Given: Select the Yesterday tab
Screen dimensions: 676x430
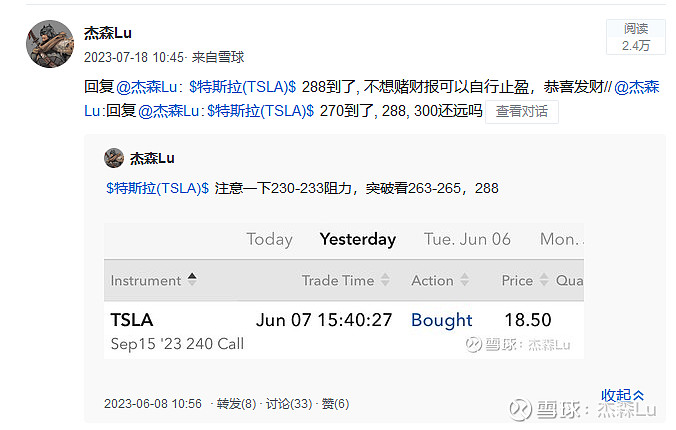Looking at the screenshot, I should [358, 239].
